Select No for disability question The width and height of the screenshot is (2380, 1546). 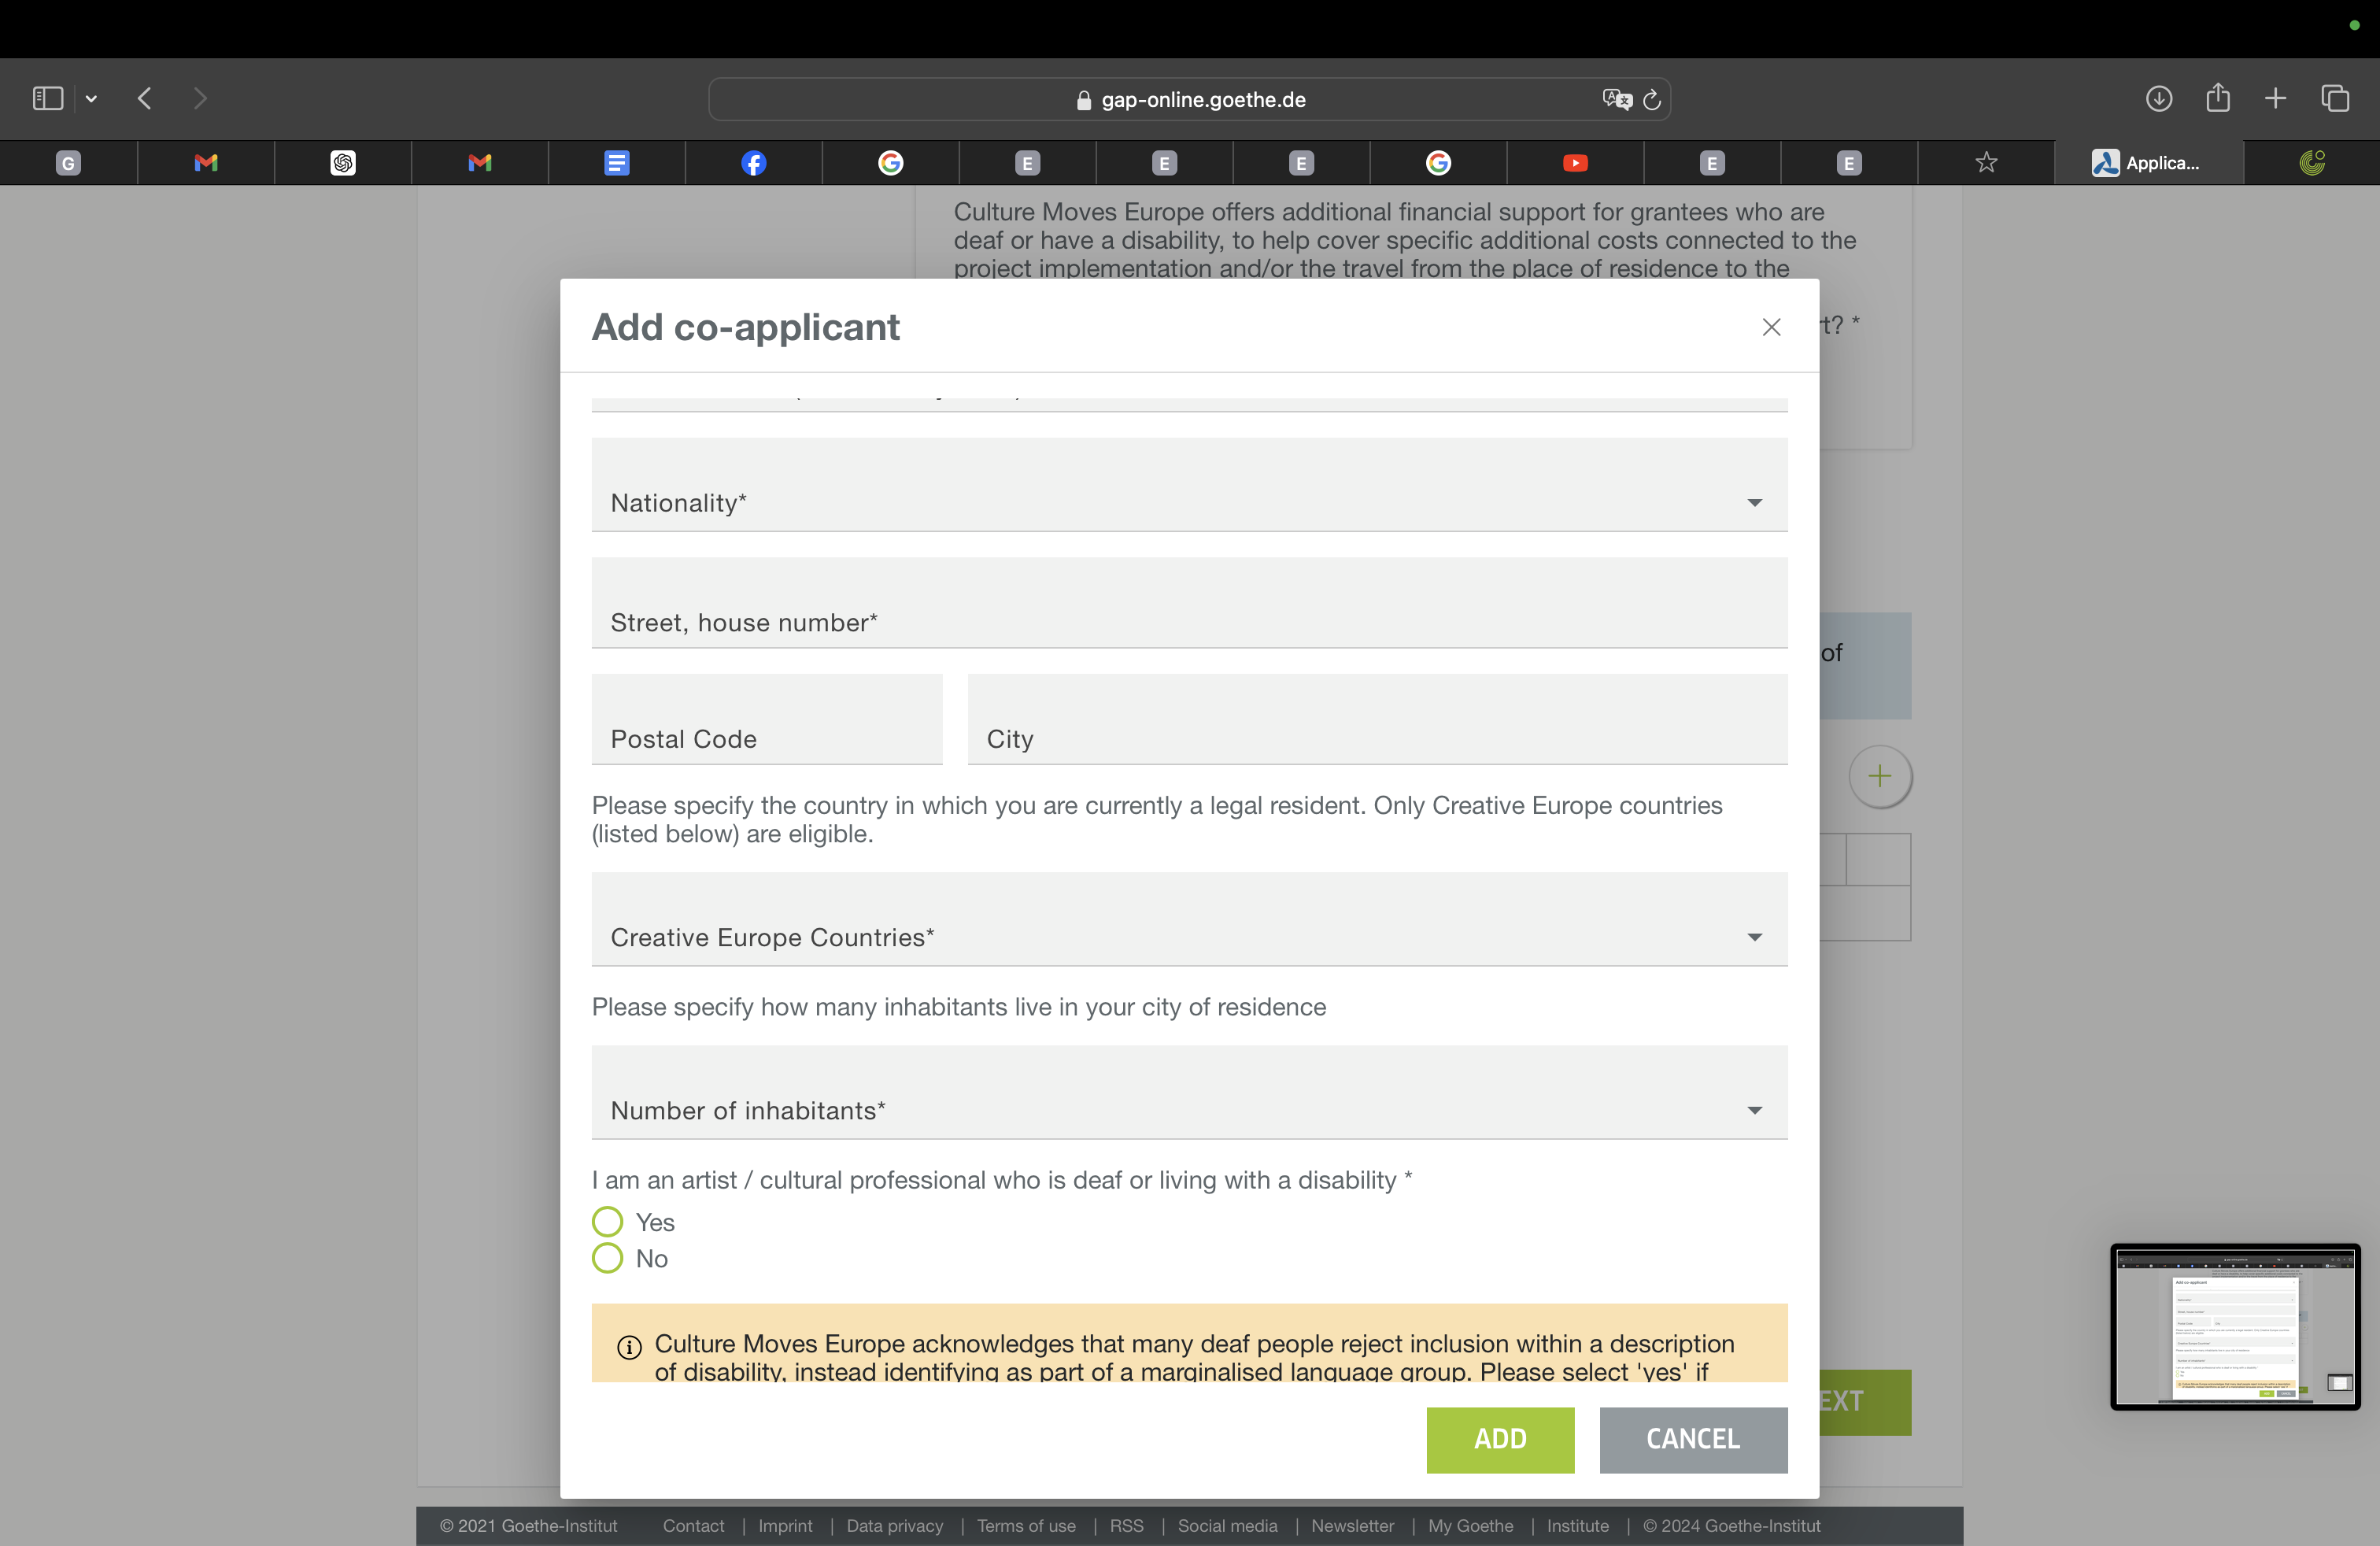click(607, 1258)
